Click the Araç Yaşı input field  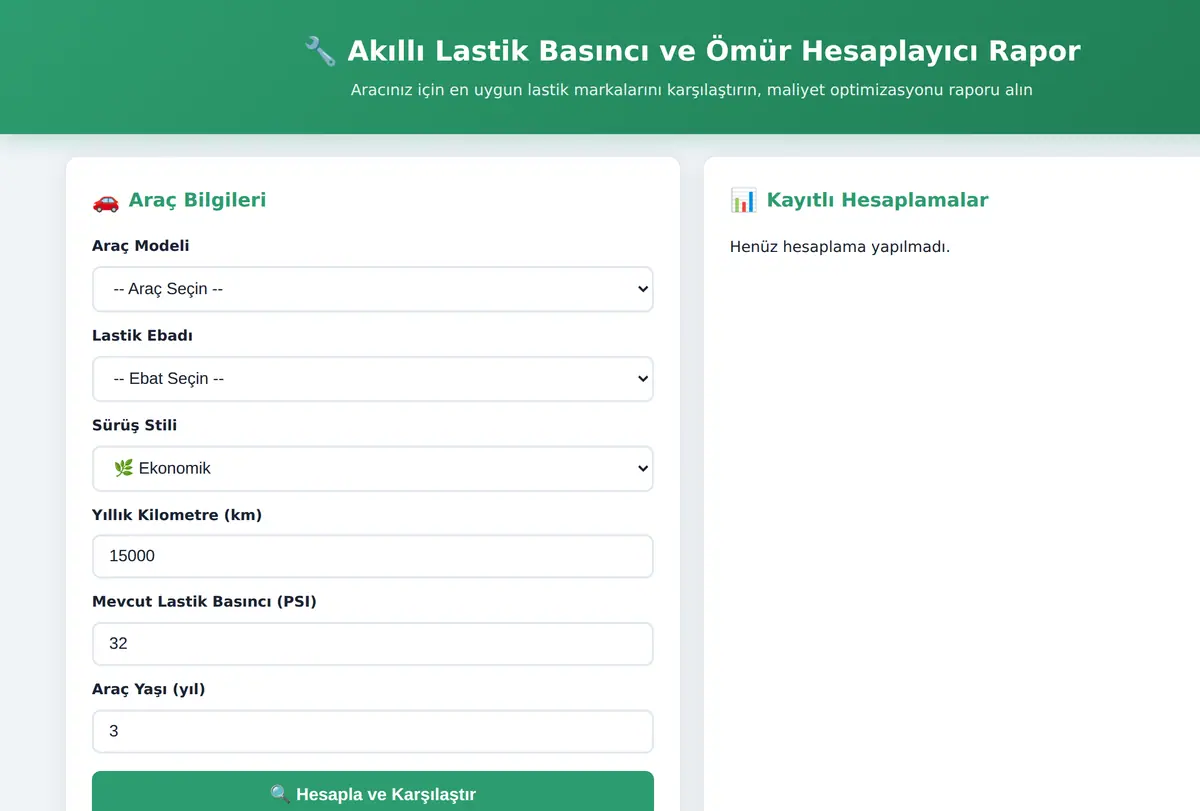tap(372, 731)
